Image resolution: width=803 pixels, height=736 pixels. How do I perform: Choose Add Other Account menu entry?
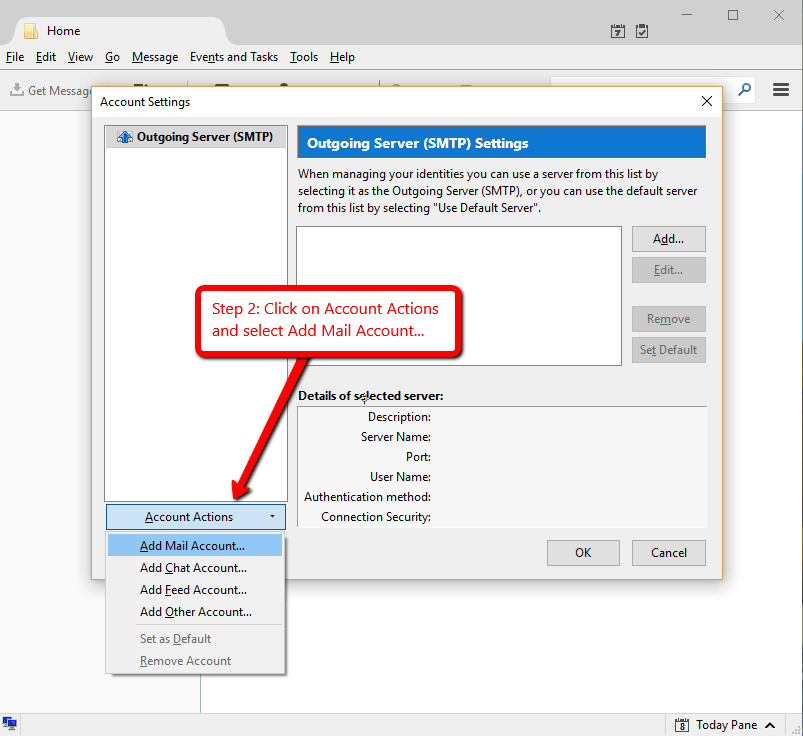(x=195, y=612)
